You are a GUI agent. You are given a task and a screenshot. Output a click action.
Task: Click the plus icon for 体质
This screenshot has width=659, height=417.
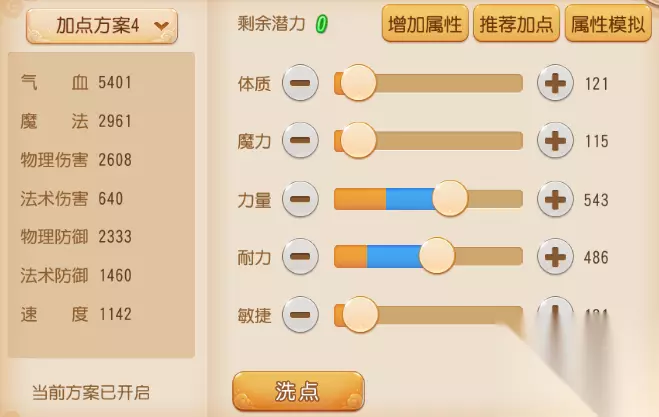pyautogui.click(x=555, y=83)
